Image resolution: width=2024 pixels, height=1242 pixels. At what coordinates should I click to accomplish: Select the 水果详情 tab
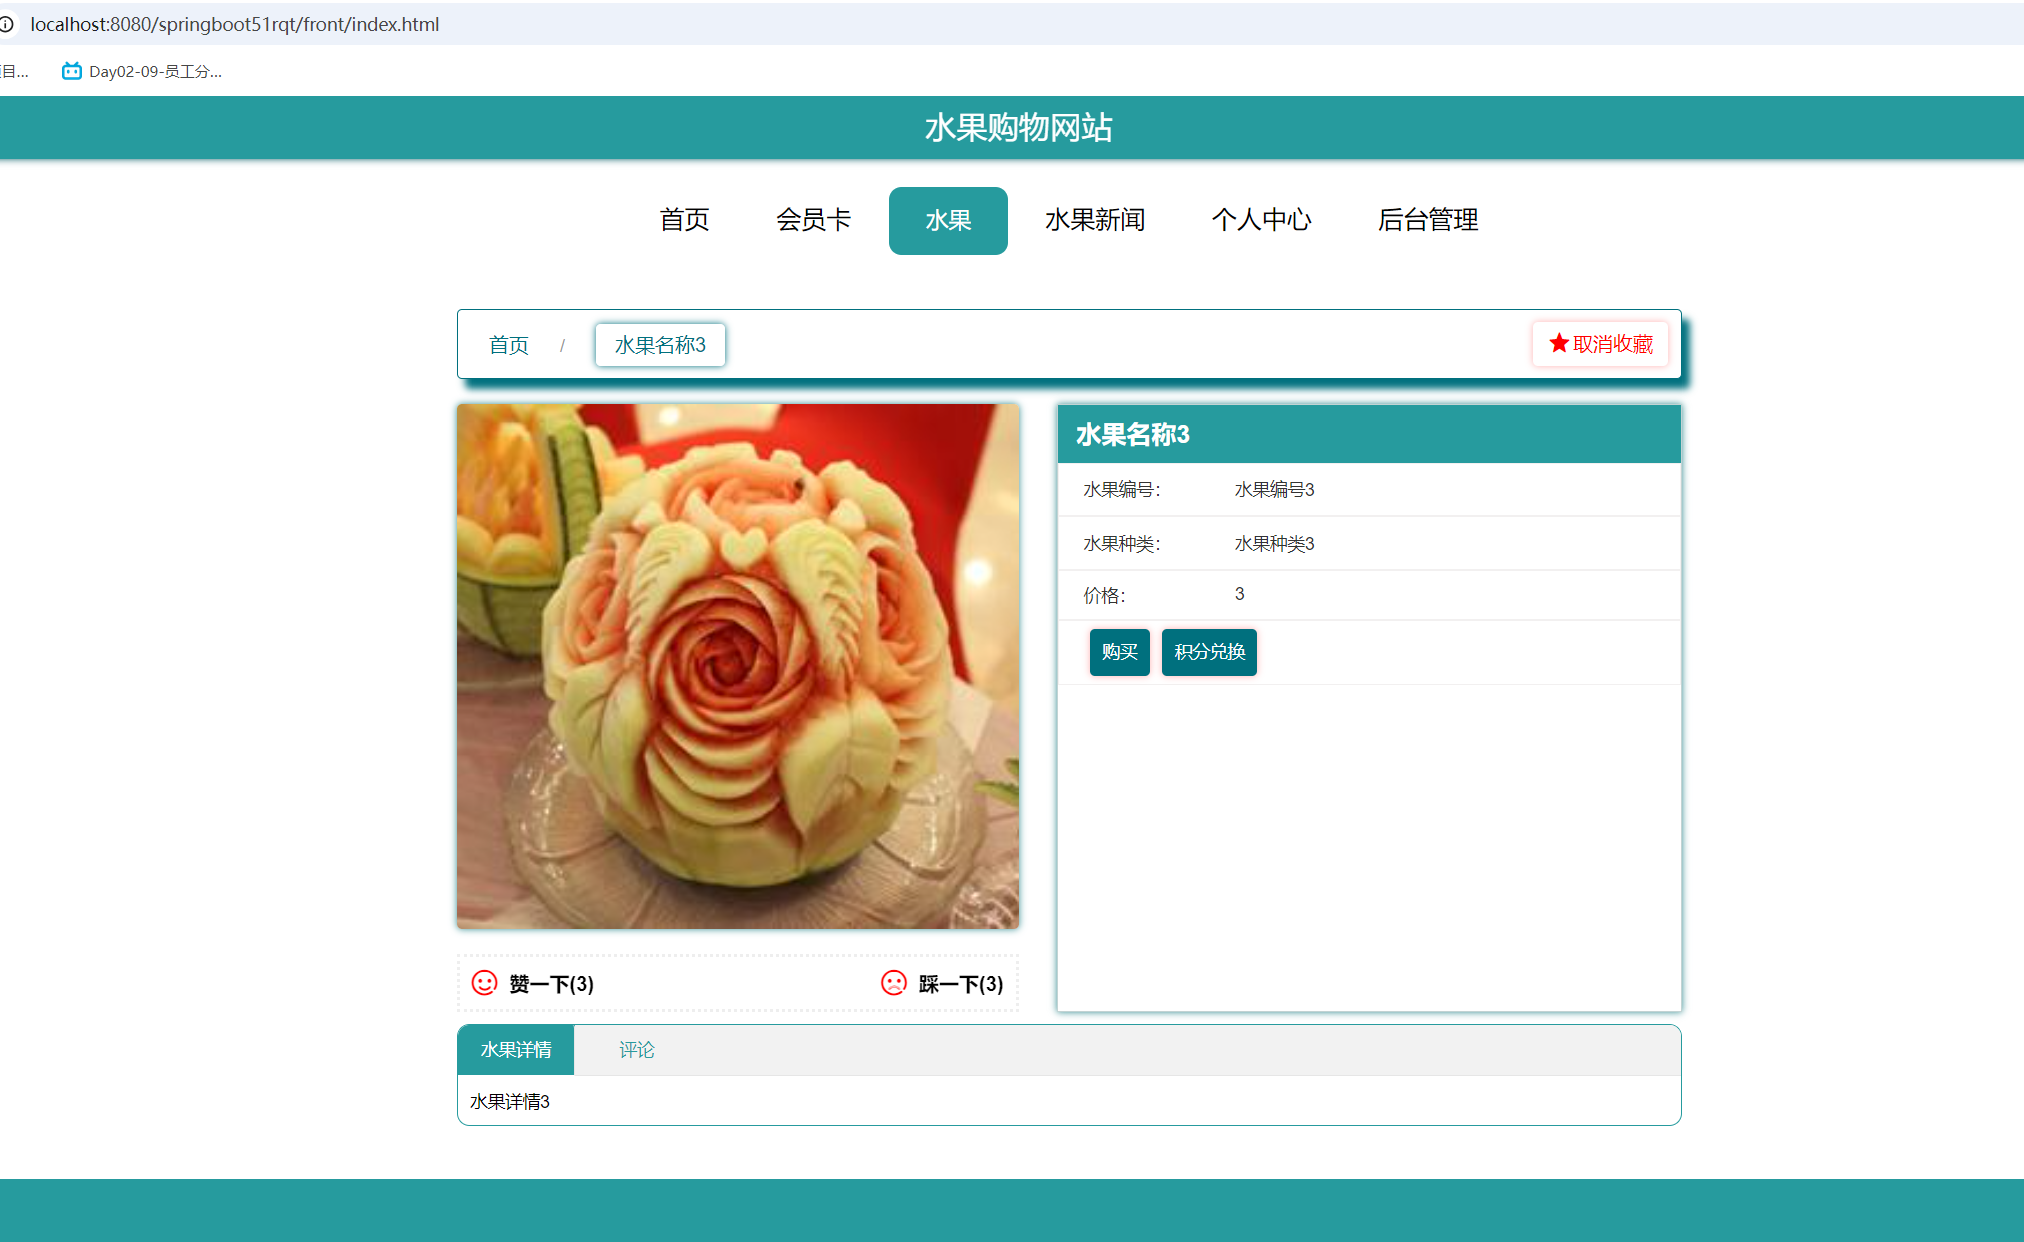coord(516,1050)
